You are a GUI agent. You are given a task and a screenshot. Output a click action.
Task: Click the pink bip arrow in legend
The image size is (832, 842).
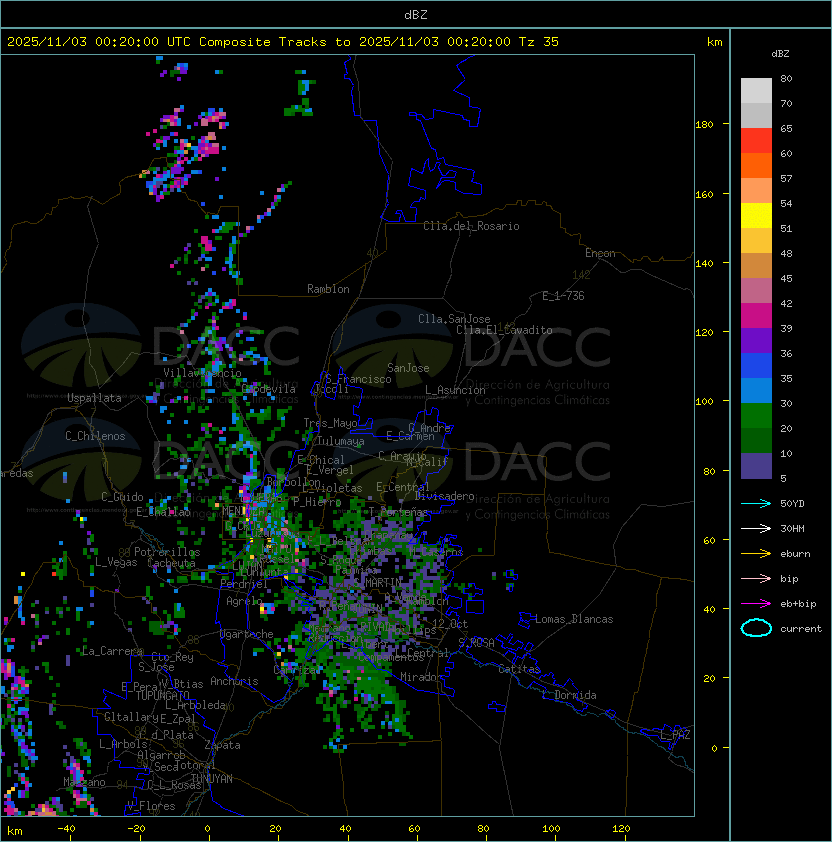pos(756,578)
